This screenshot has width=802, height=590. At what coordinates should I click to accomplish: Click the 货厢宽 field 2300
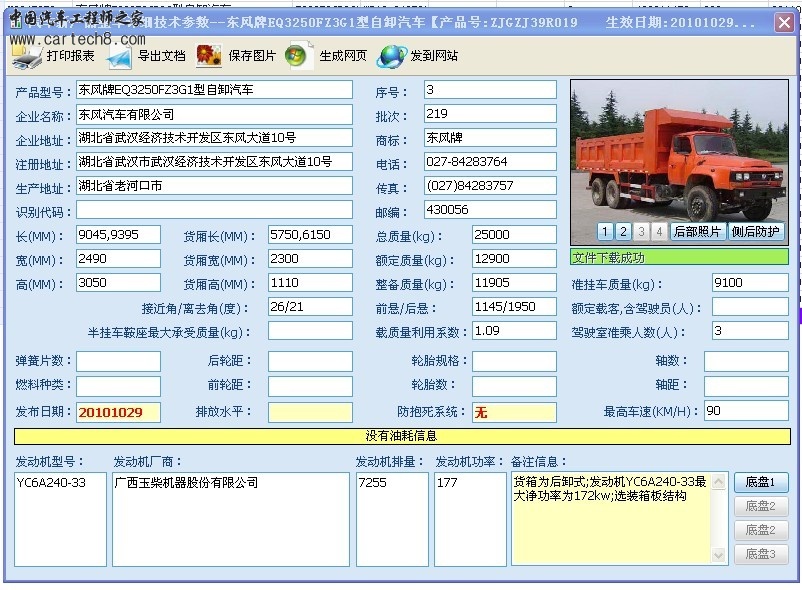click(x=310, y=259)
